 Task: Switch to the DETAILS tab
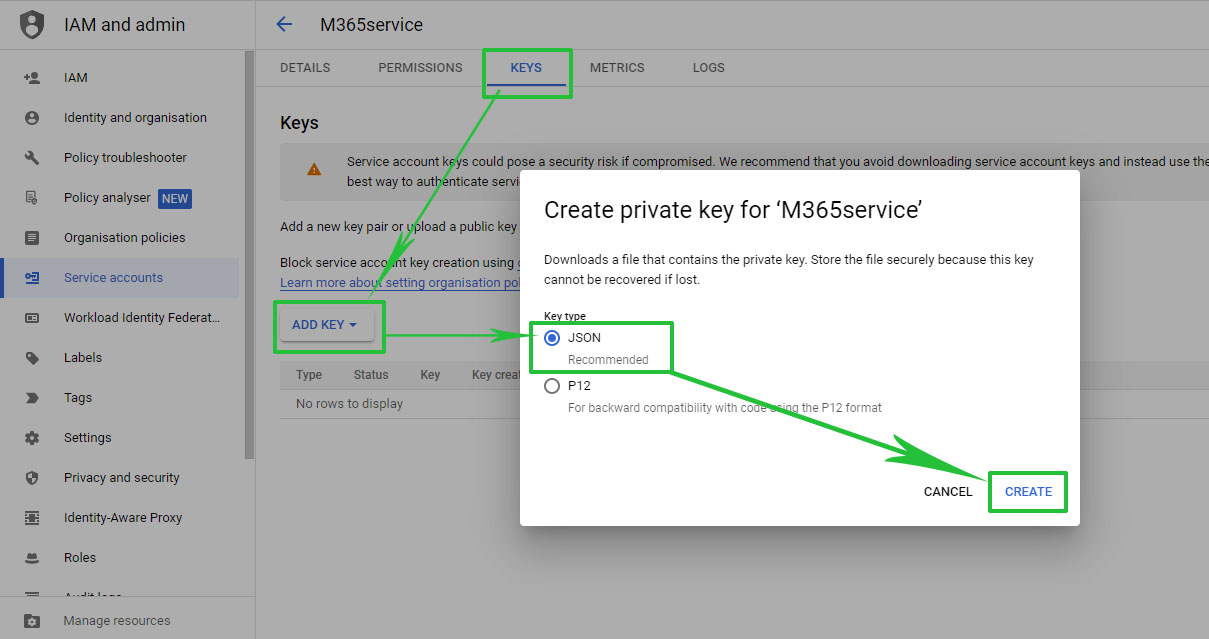click(x=305, y=68)
